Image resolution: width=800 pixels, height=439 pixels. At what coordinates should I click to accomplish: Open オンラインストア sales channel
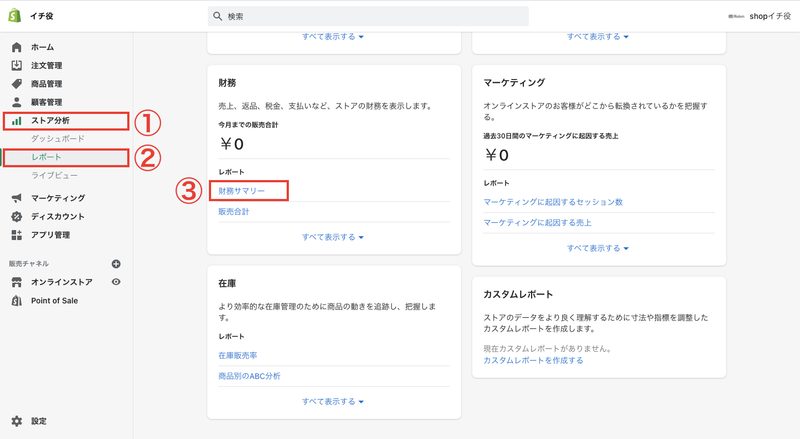point(62,282)
